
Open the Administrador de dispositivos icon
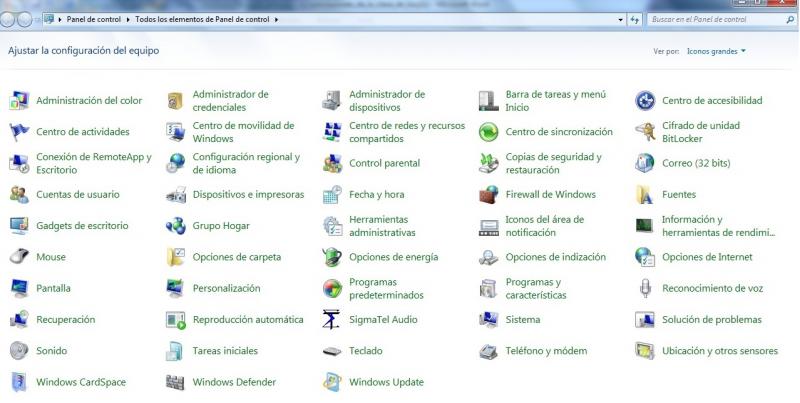(x=332, y=100)
